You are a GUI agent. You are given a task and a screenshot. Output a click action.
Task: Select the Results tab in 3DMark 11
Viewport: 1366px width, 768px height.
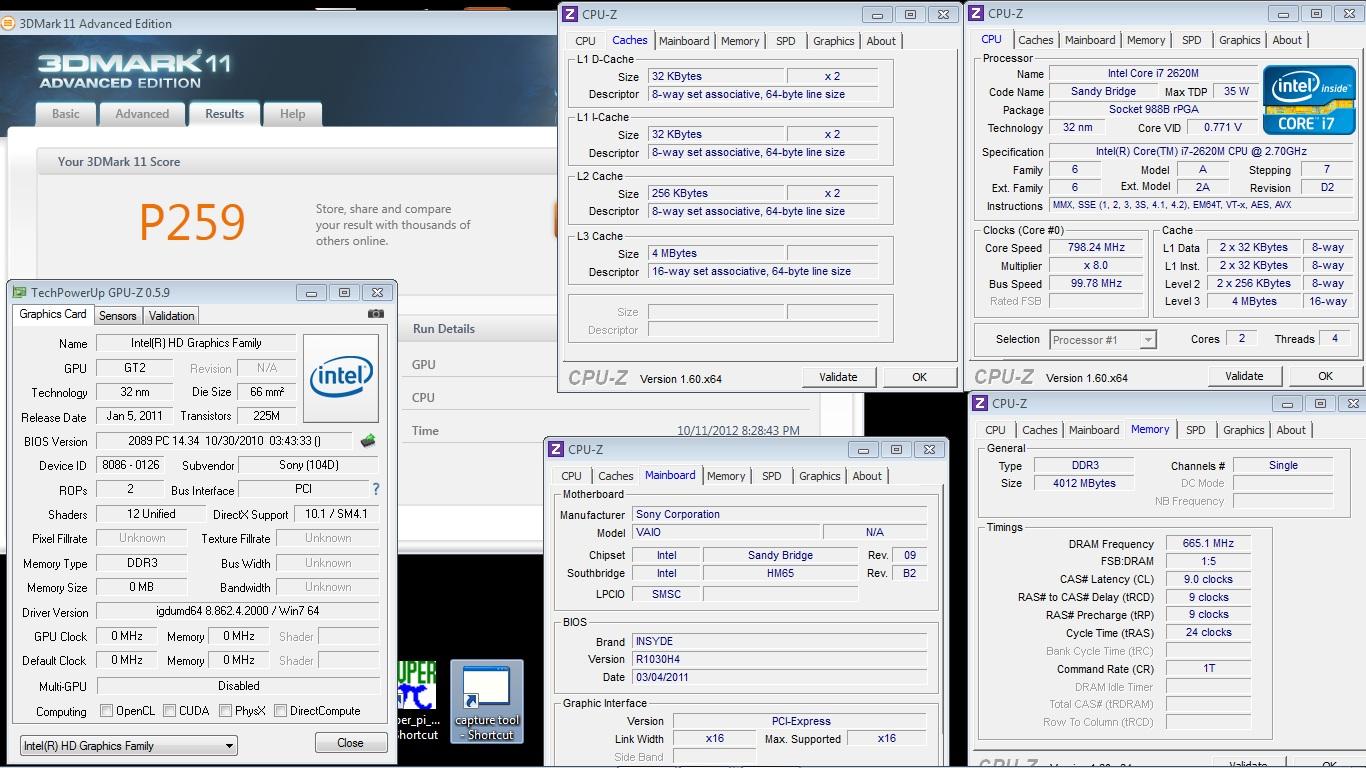click(x=224, y=113)
